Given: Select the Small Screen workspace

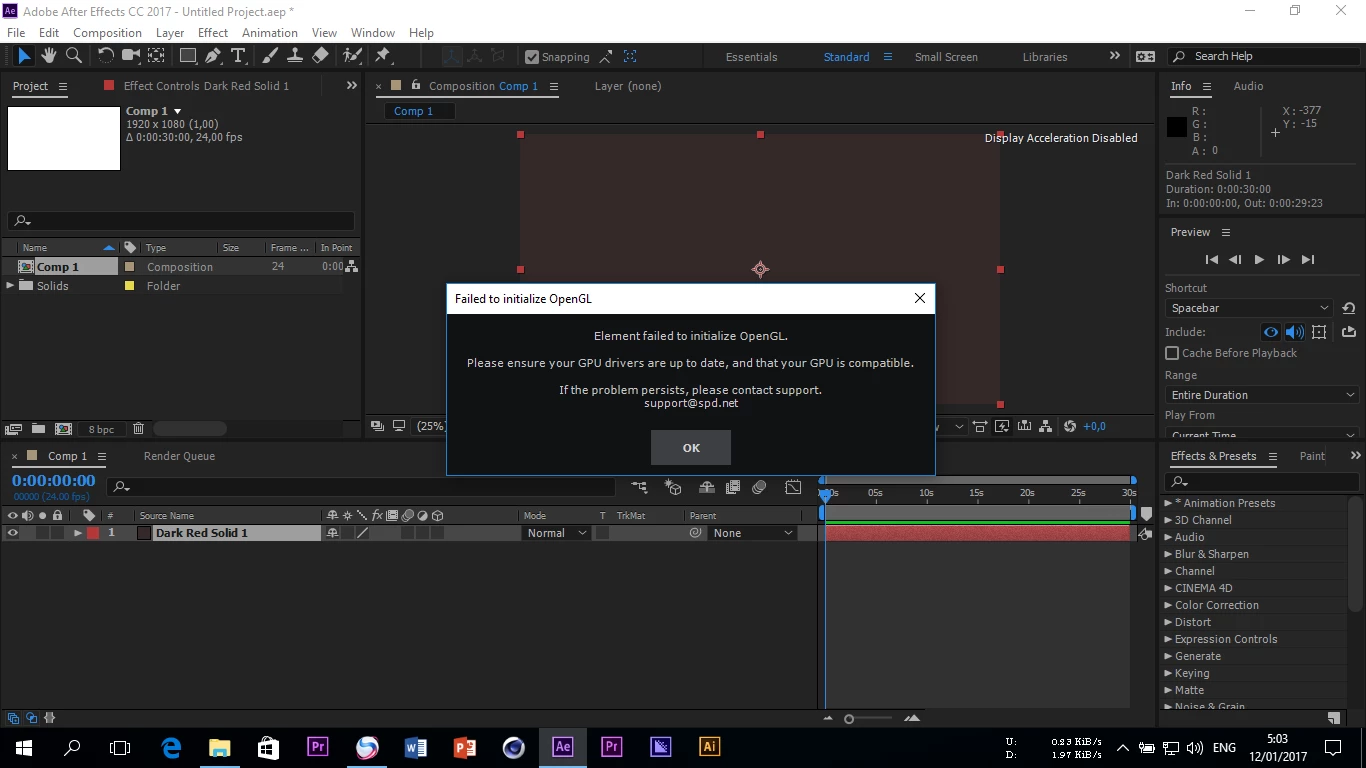Looking at the screenshot, I should 946,57.
